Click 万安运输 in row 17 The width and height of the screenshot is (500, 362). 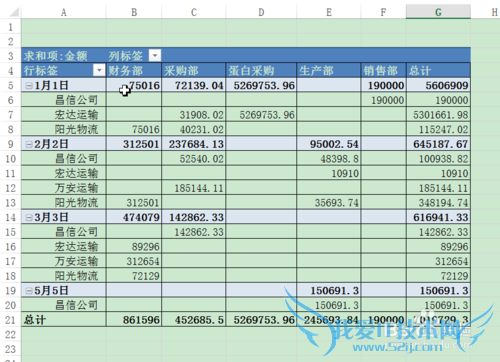point(64,261)
